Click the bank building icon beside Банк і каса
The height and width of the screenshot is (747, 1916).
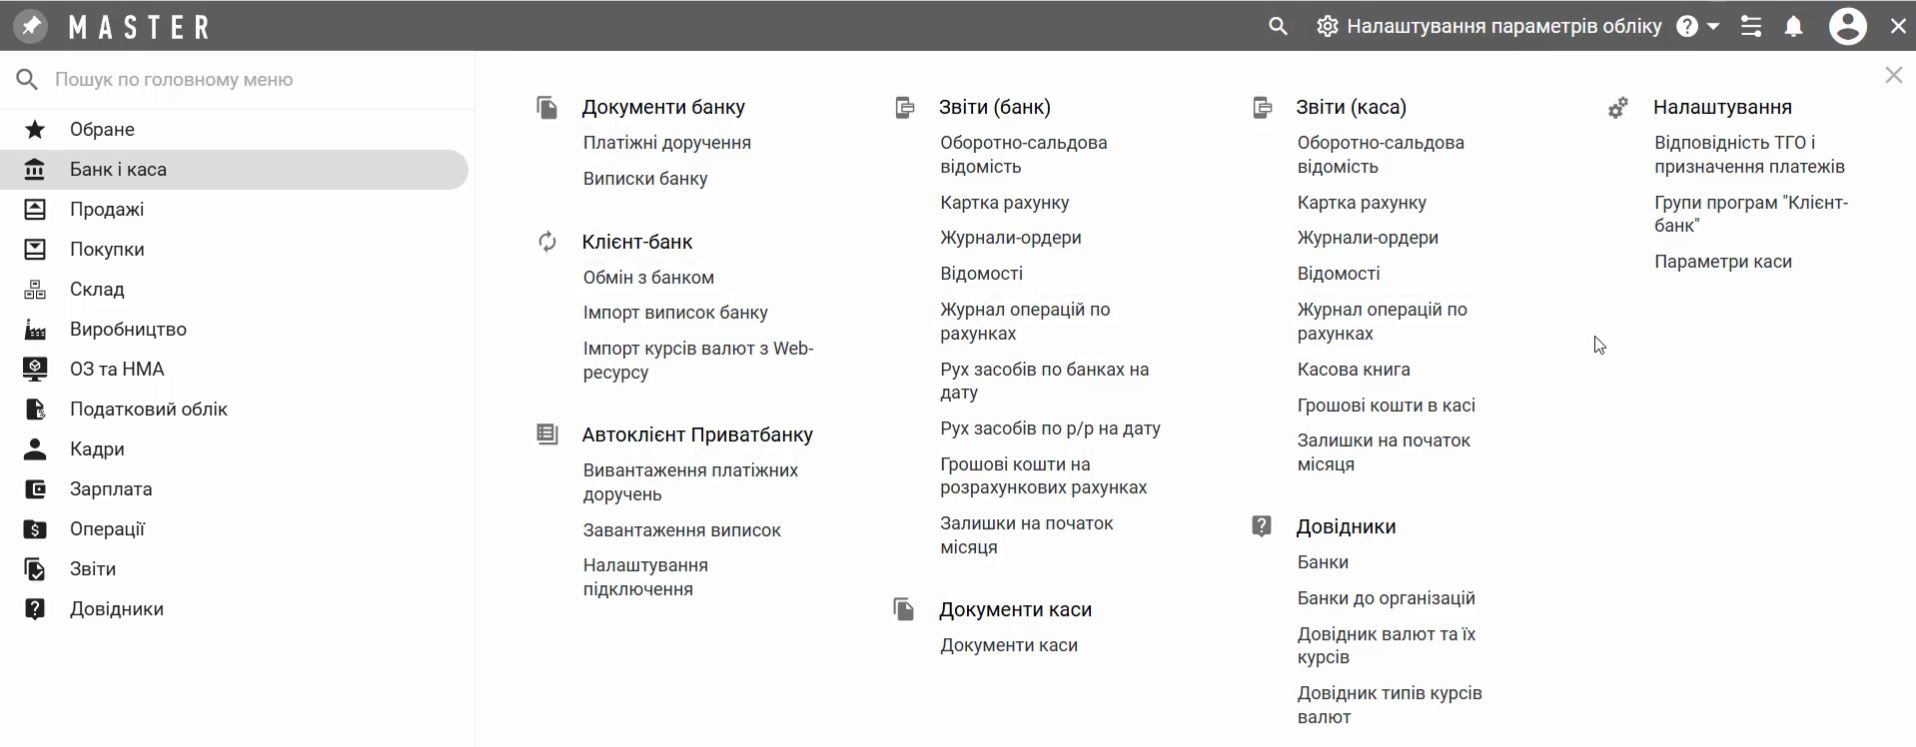click(35, 169)
